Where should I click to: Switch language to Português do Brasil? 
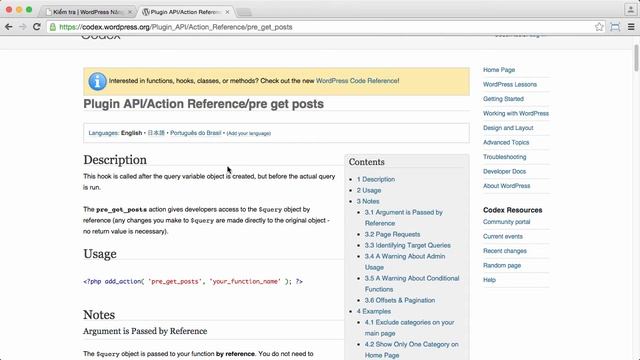point(196,133)
